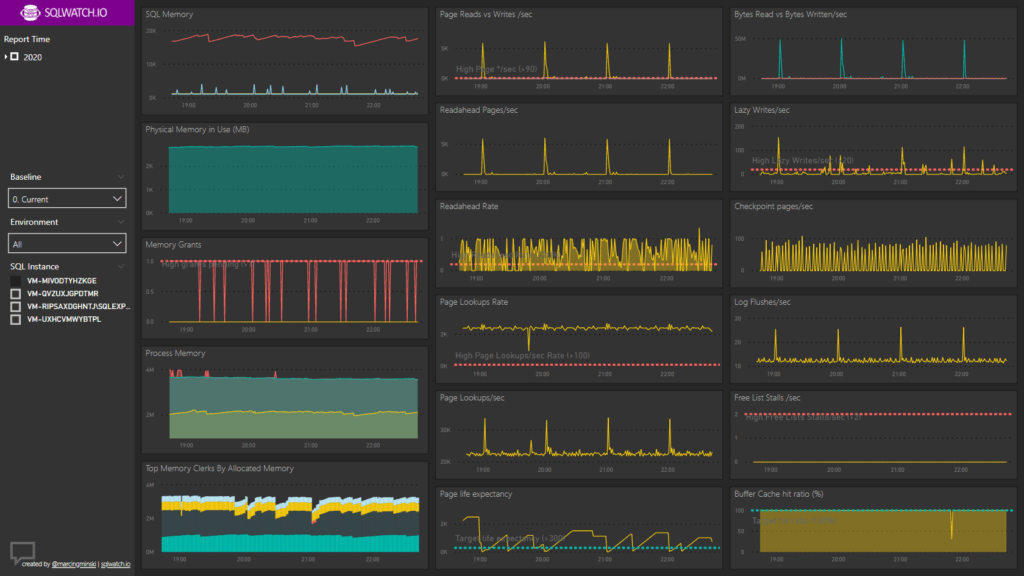Image resolution: width=1024 pixels, height=576 pixels.
Task: Select the Process Memory chart title
Action: [x=175, y=353]
